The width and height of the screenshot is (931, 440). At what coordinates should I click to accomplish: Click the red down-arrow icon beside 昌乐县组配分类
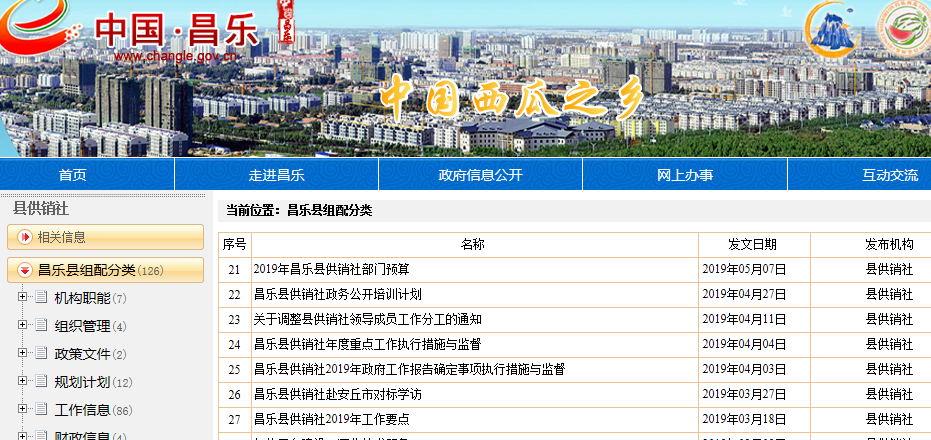[24, 270]
